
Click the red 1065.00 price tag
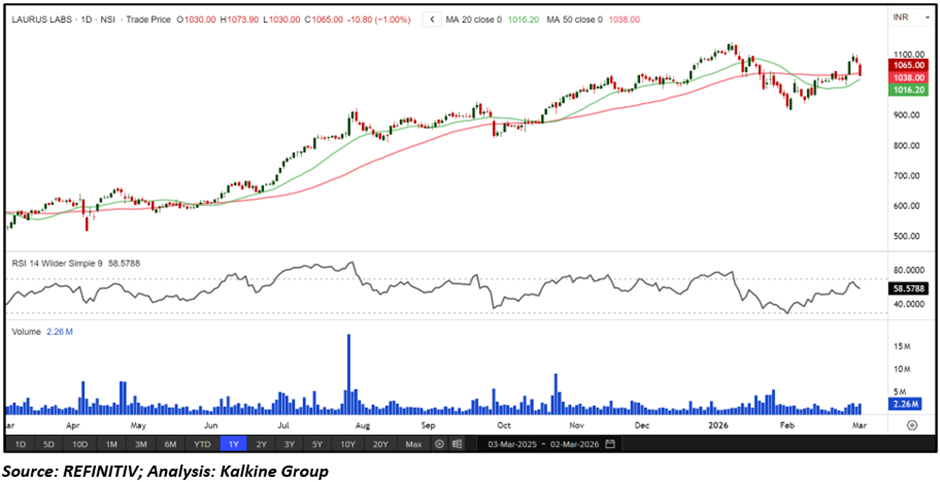(904, 66)
